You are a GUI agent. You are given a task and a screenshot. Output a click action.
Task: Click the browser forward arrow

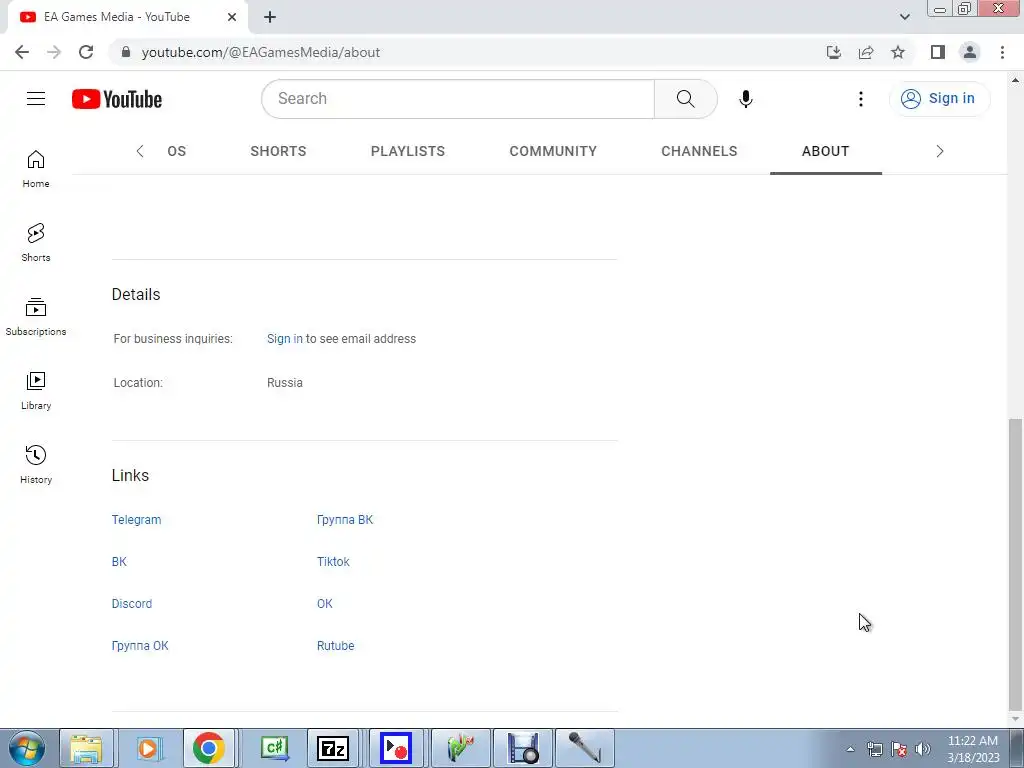[x=54, y=52]
